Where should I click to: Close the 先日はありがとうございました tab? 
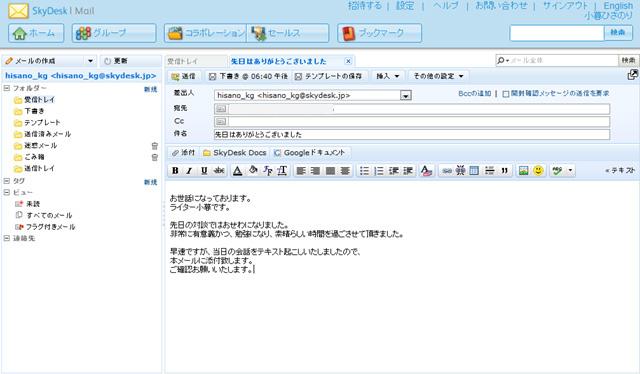pos(348,61)
